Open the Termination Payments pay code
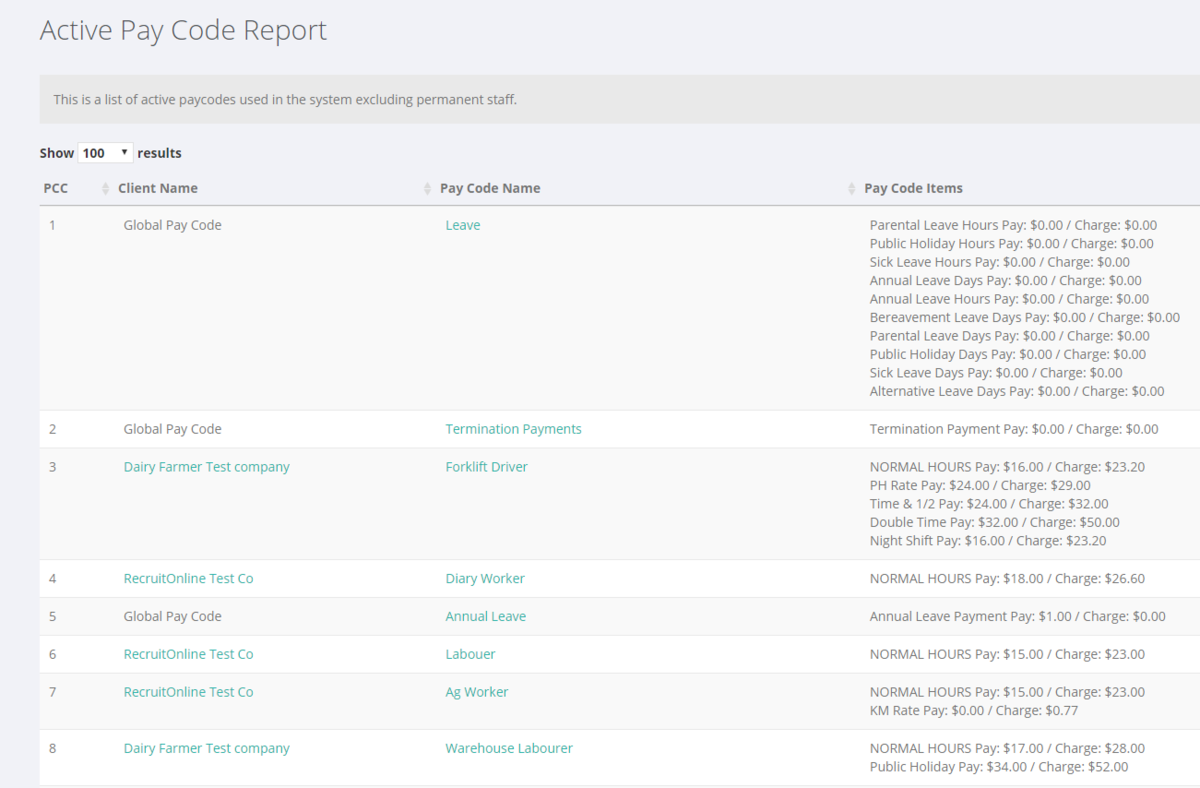Viewport: 1200px width, 788px height. (x=513, y=428)
